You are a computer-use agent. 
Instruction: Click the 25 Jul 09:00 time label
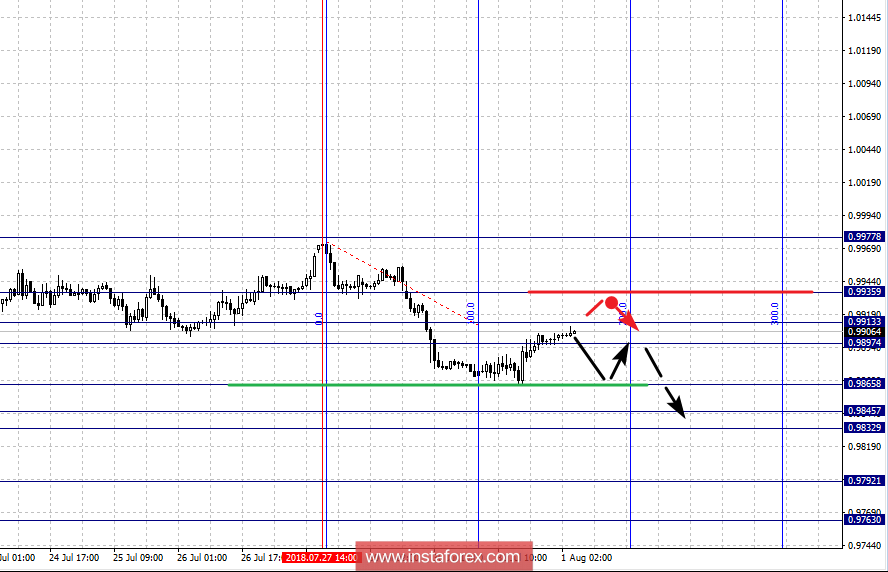click(138, 558)
